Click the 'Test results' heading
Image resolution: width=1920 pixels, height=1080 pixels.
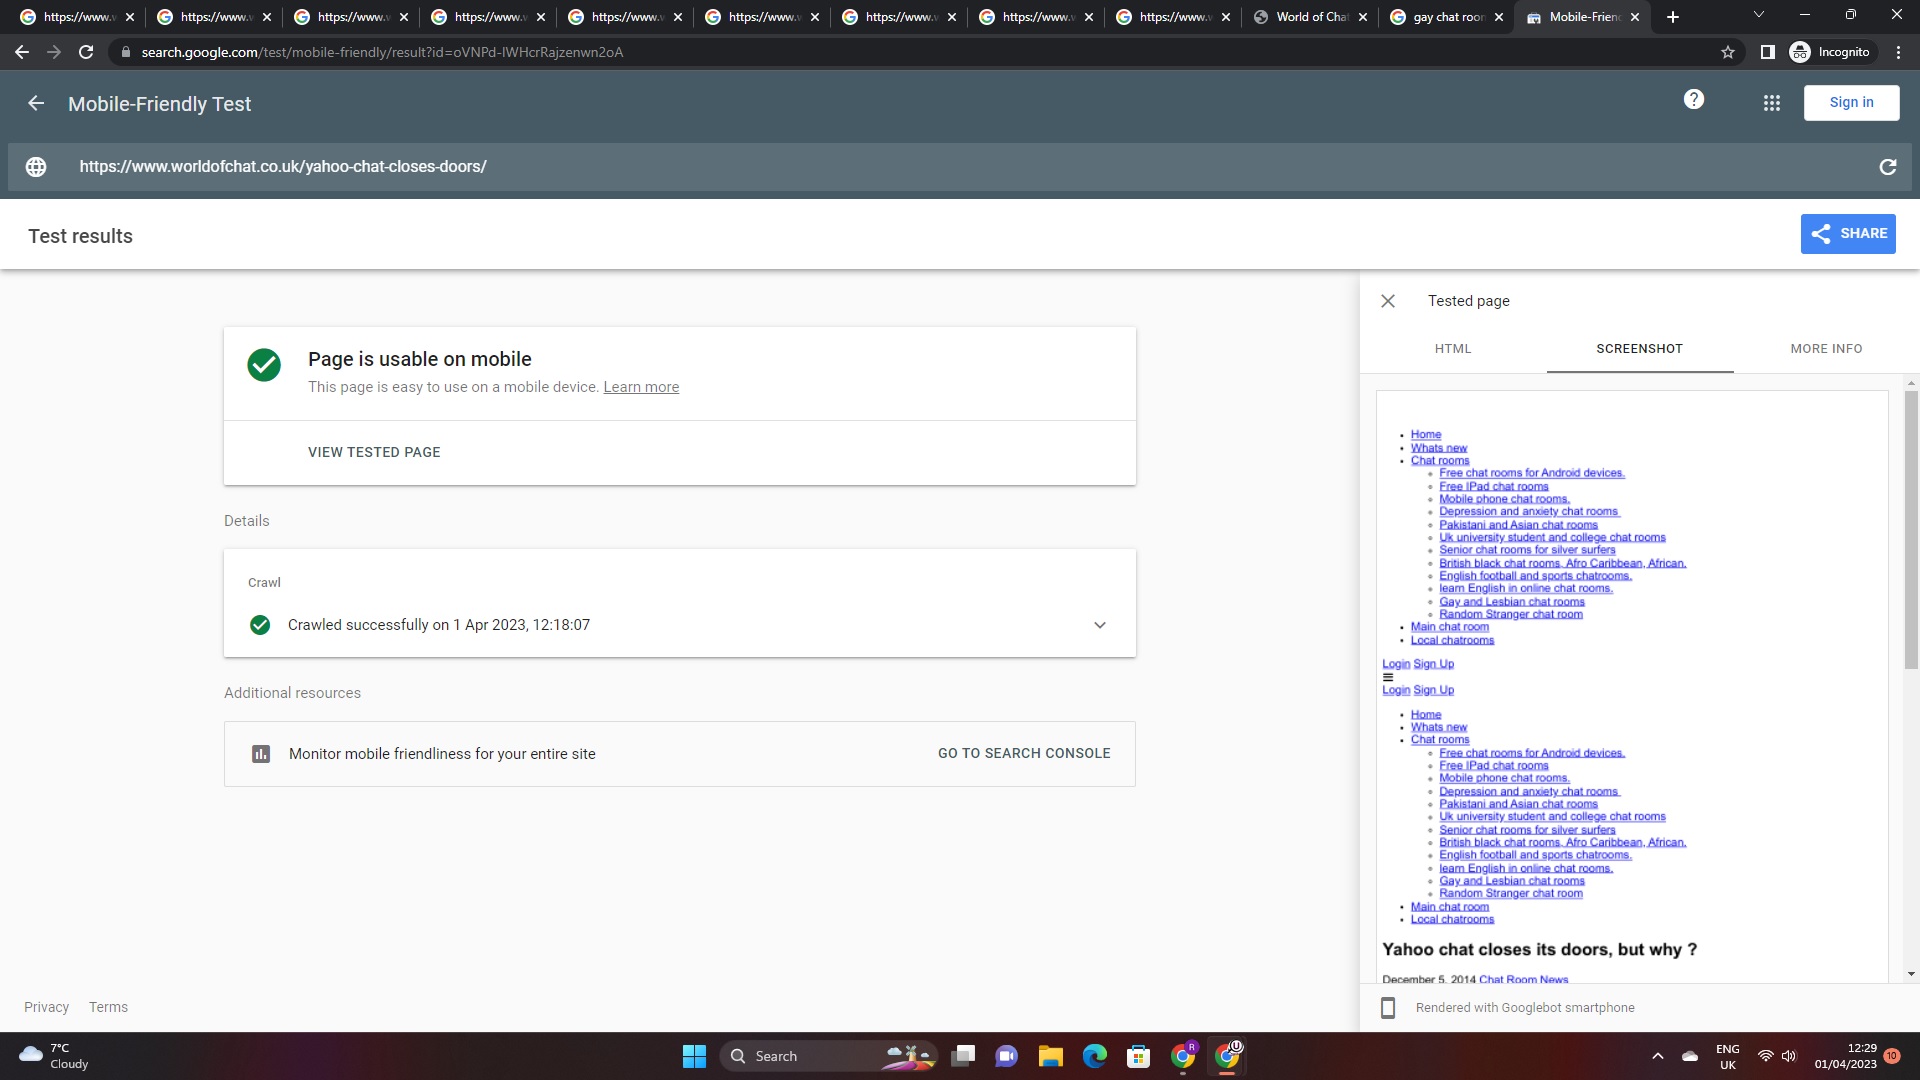tap(80, 236)
